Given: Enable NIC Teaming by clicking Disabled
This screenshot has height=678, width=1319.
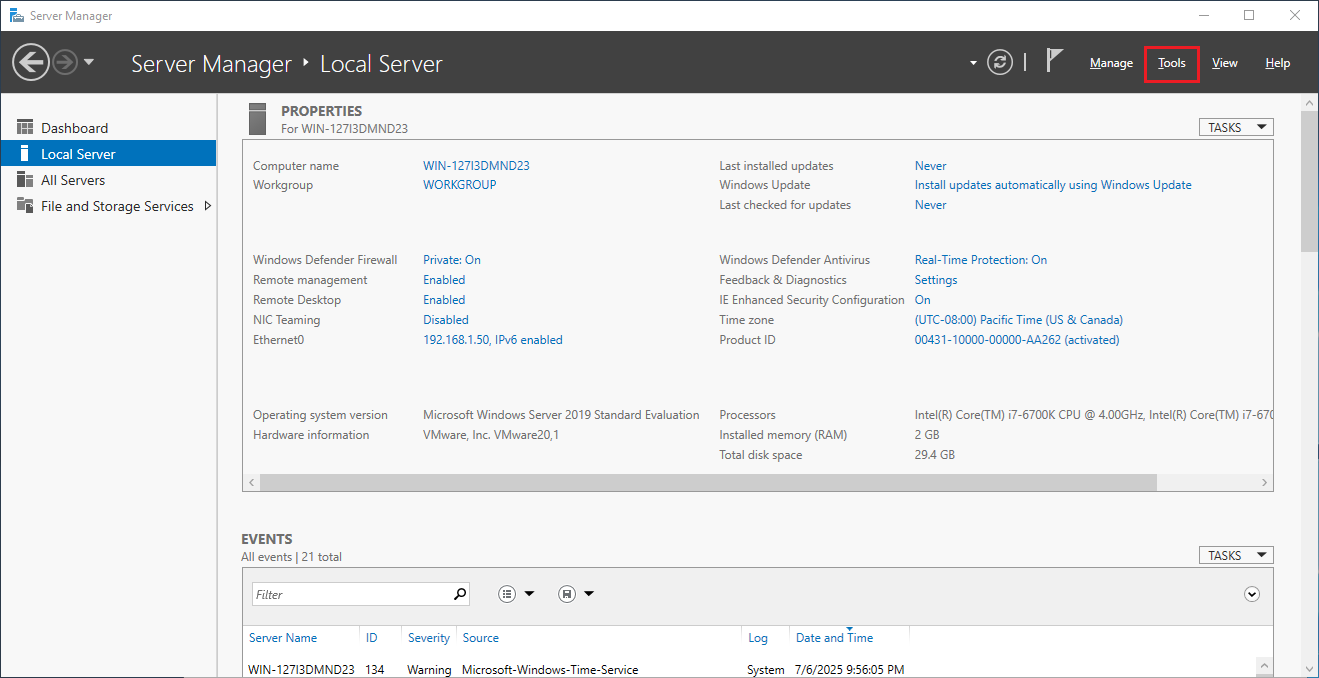Looking at the screenshot, I should pyautogui.click(x=445, y=319).
